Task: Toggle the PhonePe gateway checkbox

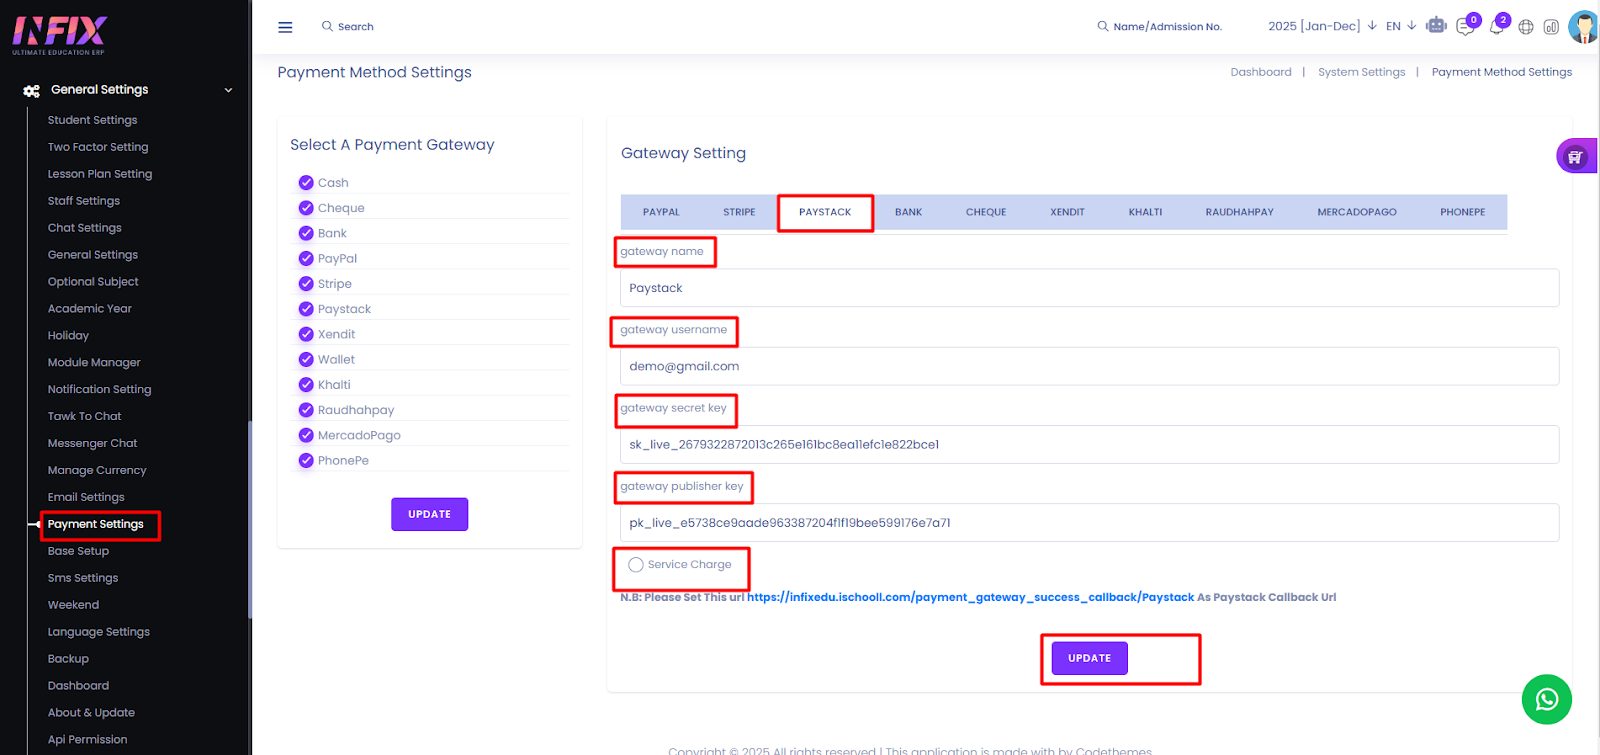Action: 306,460
